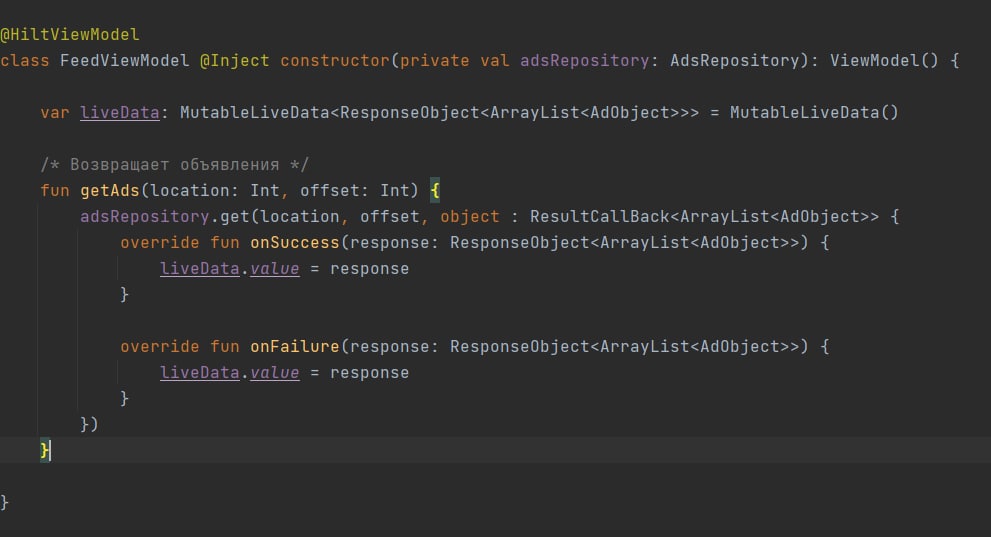Click the closing }) of the callback

coord(89,424)
